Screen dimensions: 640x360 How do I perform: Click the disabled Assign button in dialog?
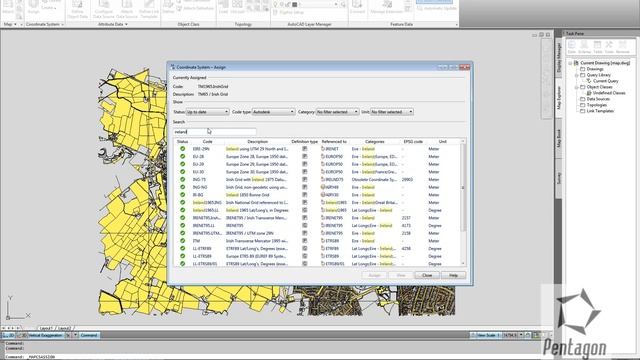(x=374, y=276)
